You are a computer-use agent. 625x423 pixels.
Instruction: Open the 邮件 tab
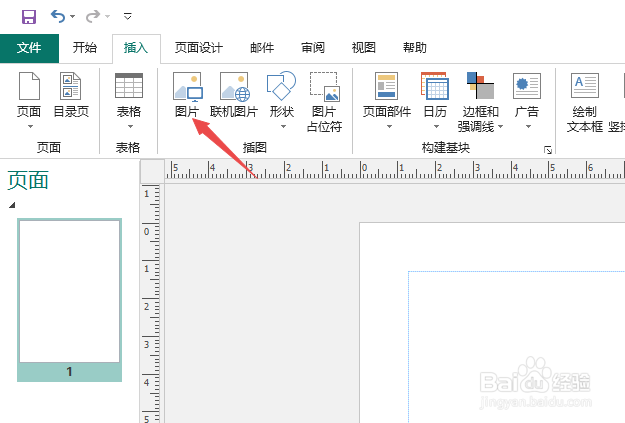262,48
